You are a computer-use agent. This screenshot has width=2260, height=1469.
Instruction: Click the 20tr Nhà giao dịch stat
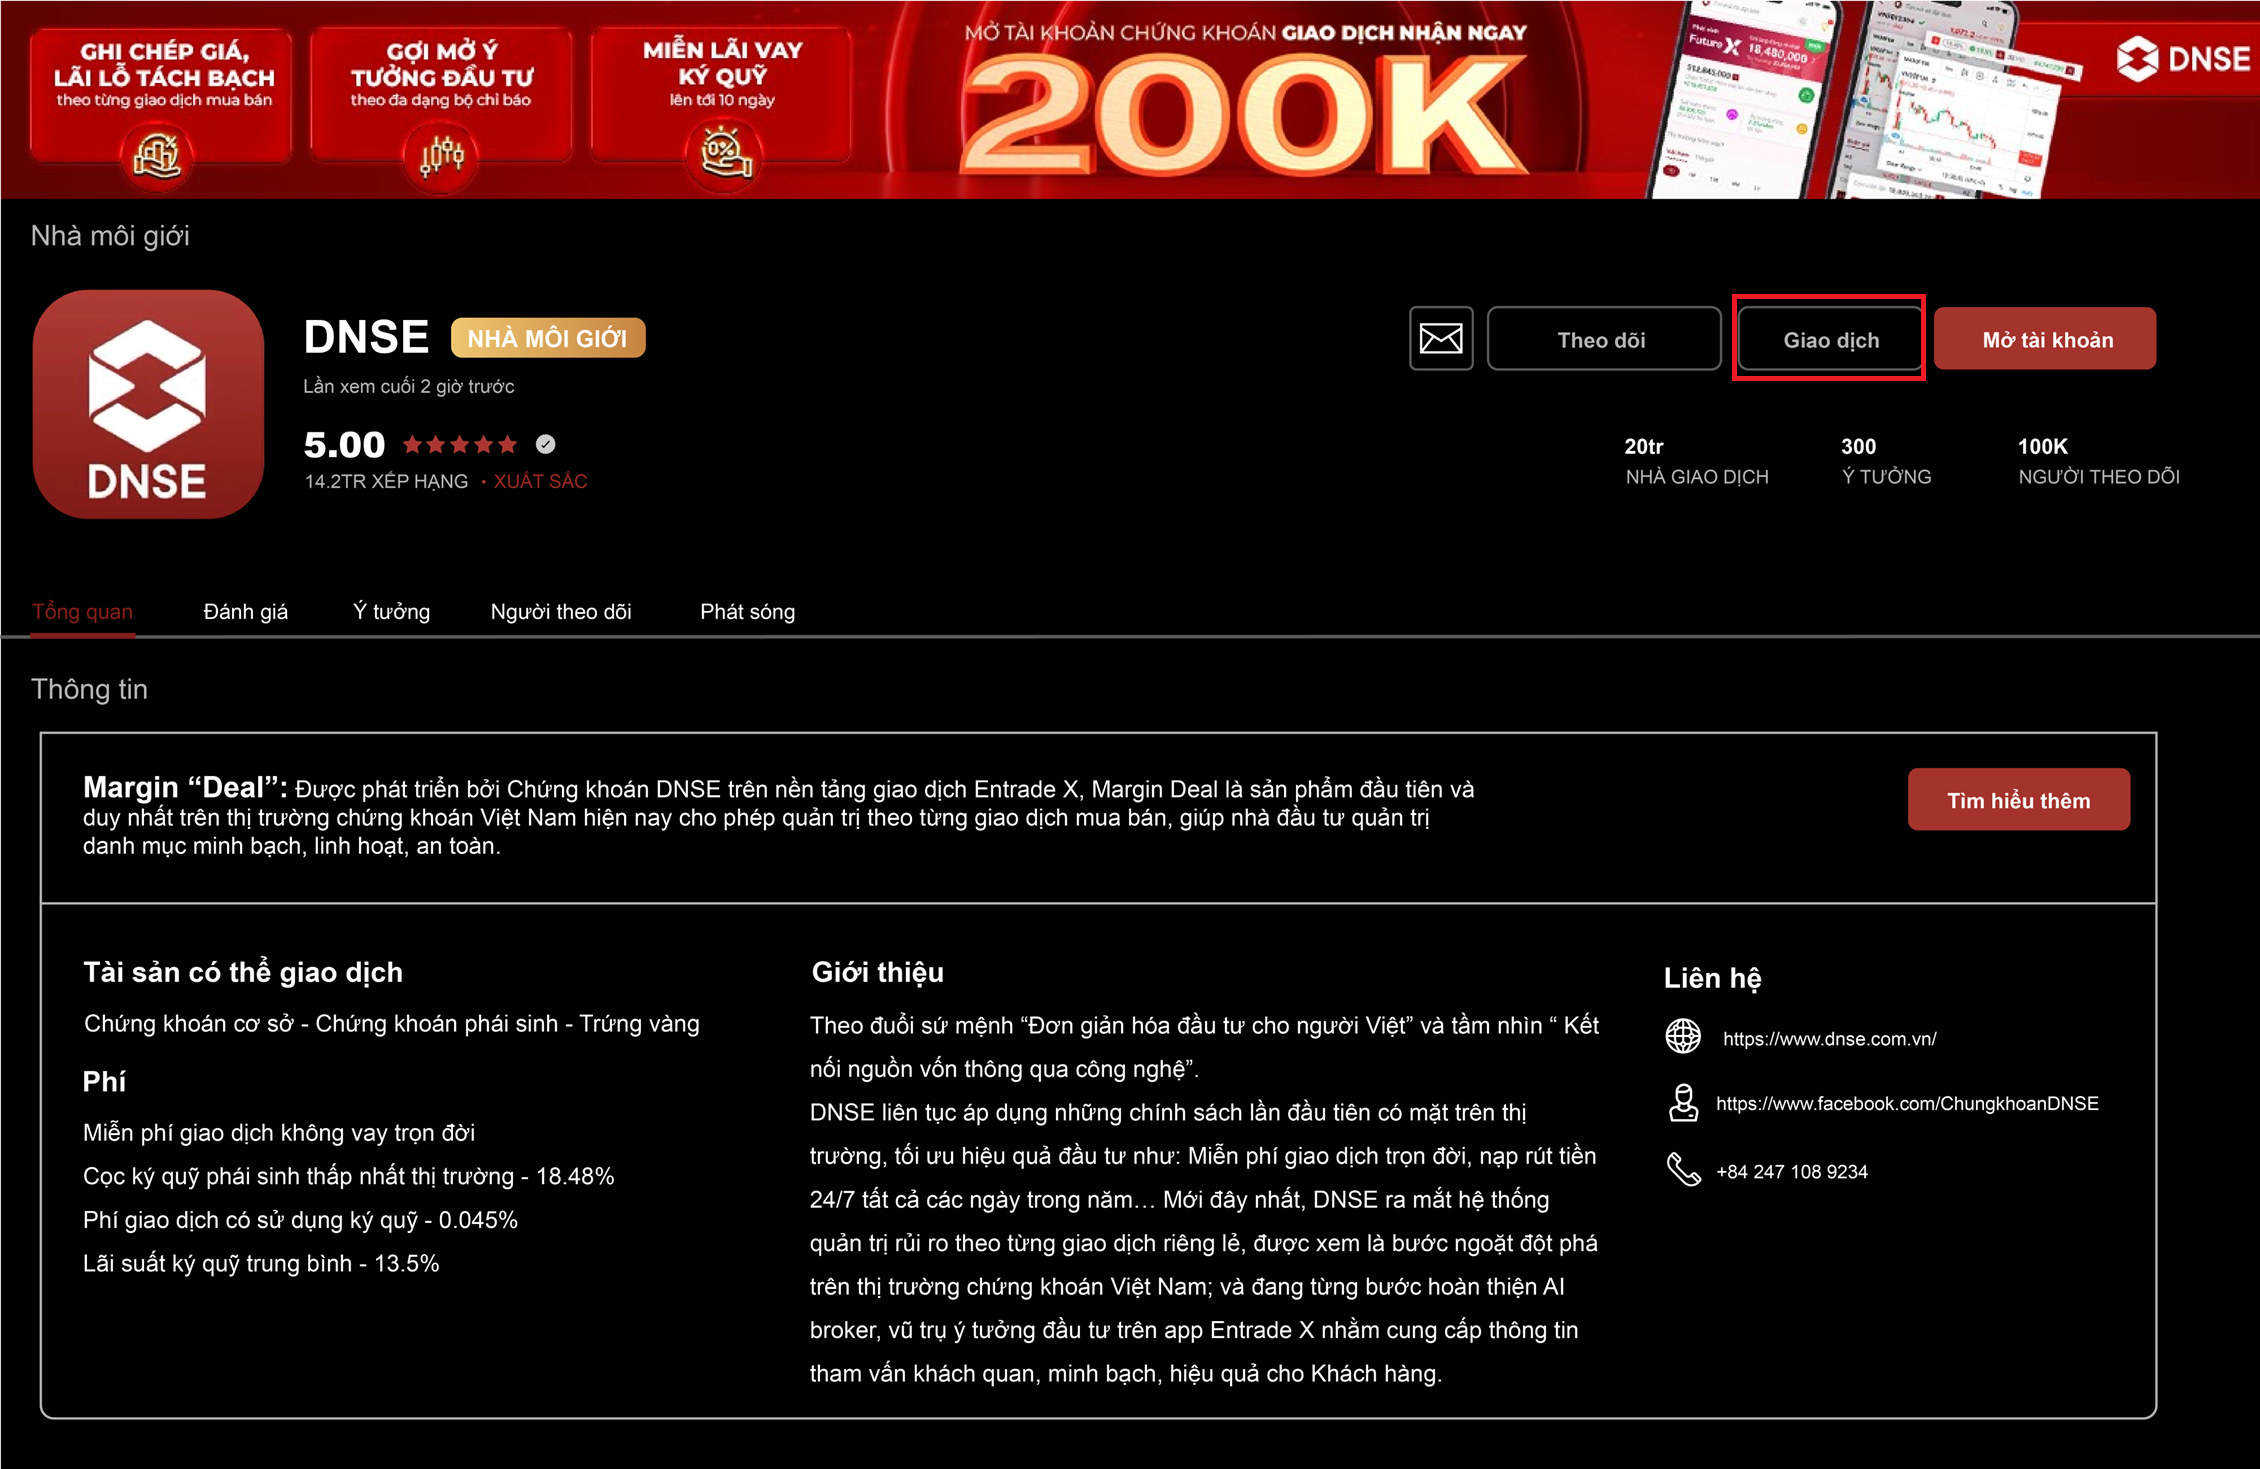pyautogui.click(x=1696, y=462)
